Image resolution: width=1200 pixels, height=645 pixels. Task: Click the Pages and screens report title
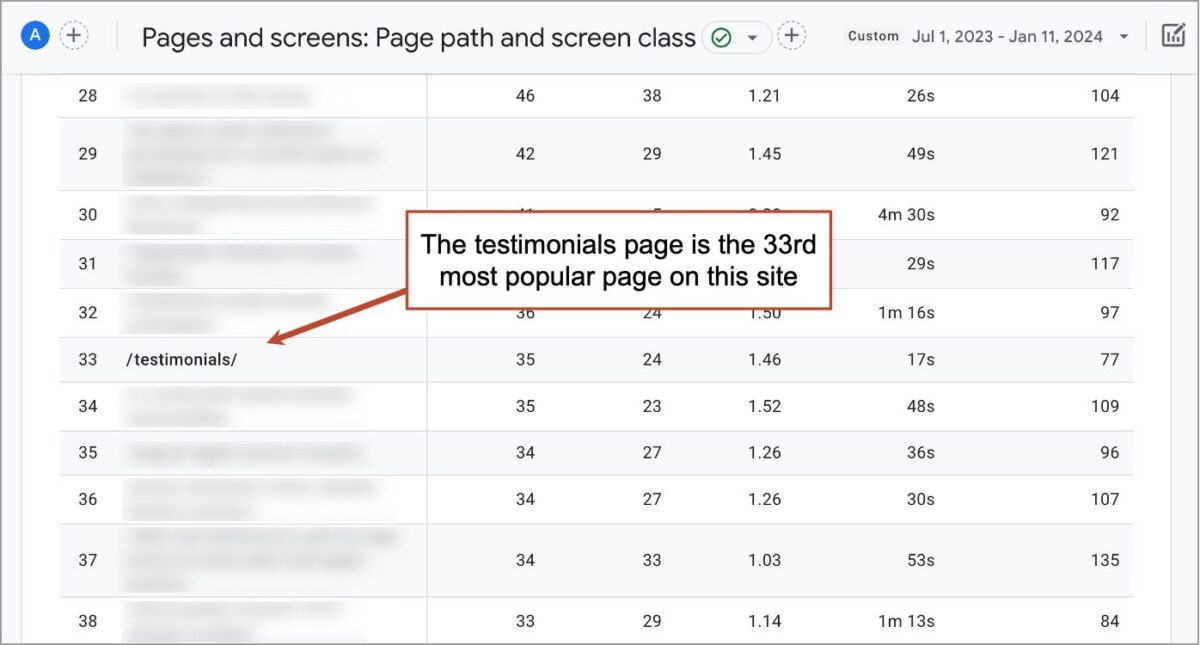(419, 37)
